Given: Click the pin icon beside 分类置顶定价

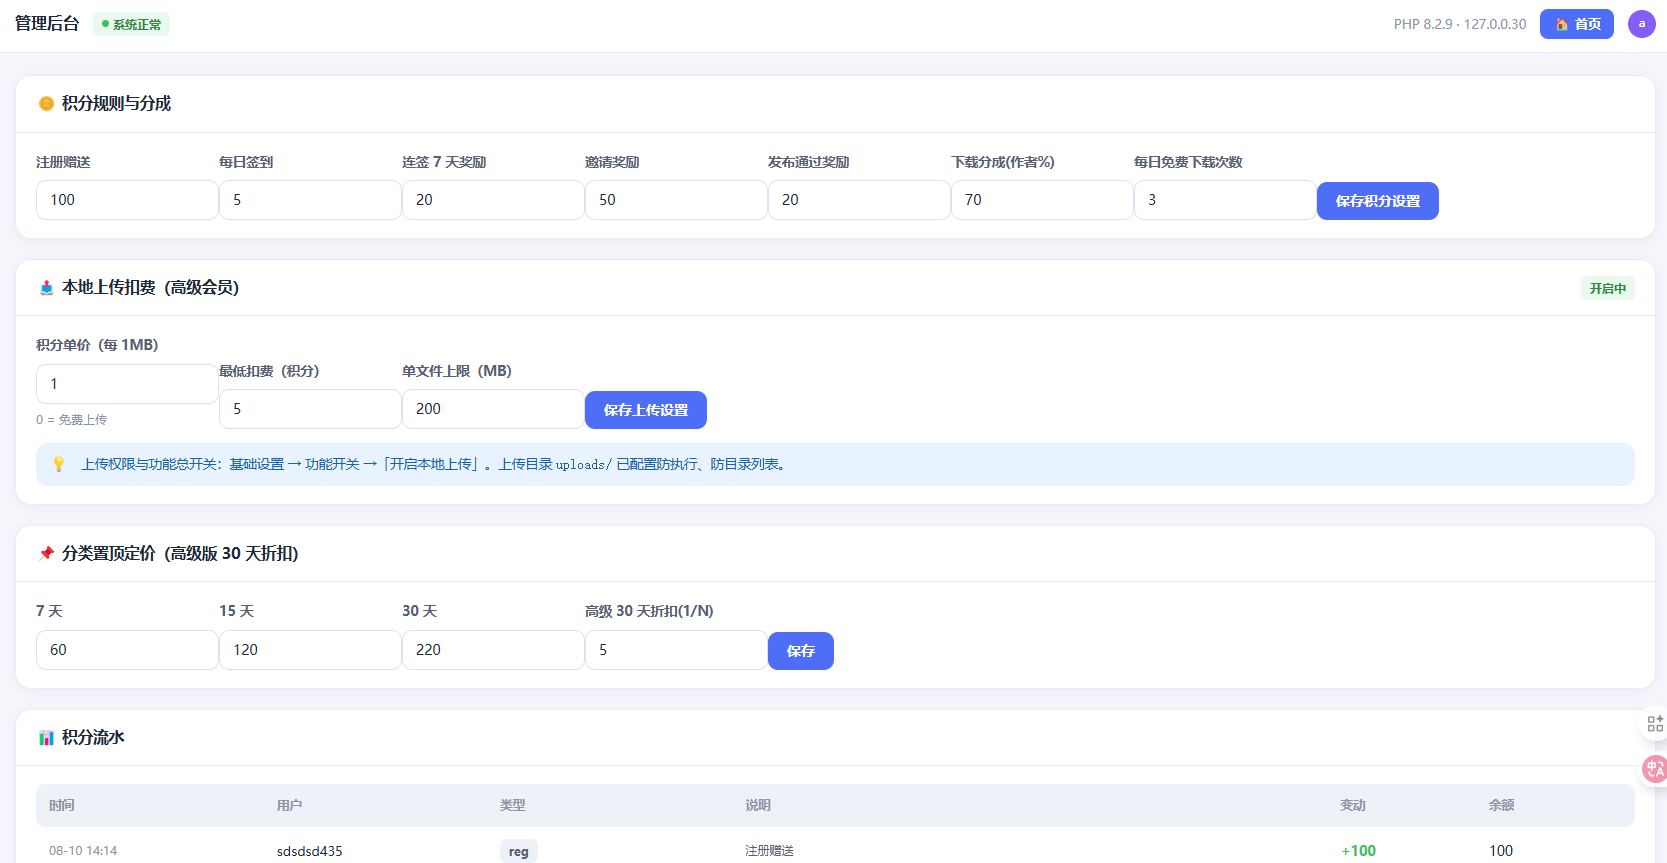Looking at the screenshot, I should (x=46, y=553).
